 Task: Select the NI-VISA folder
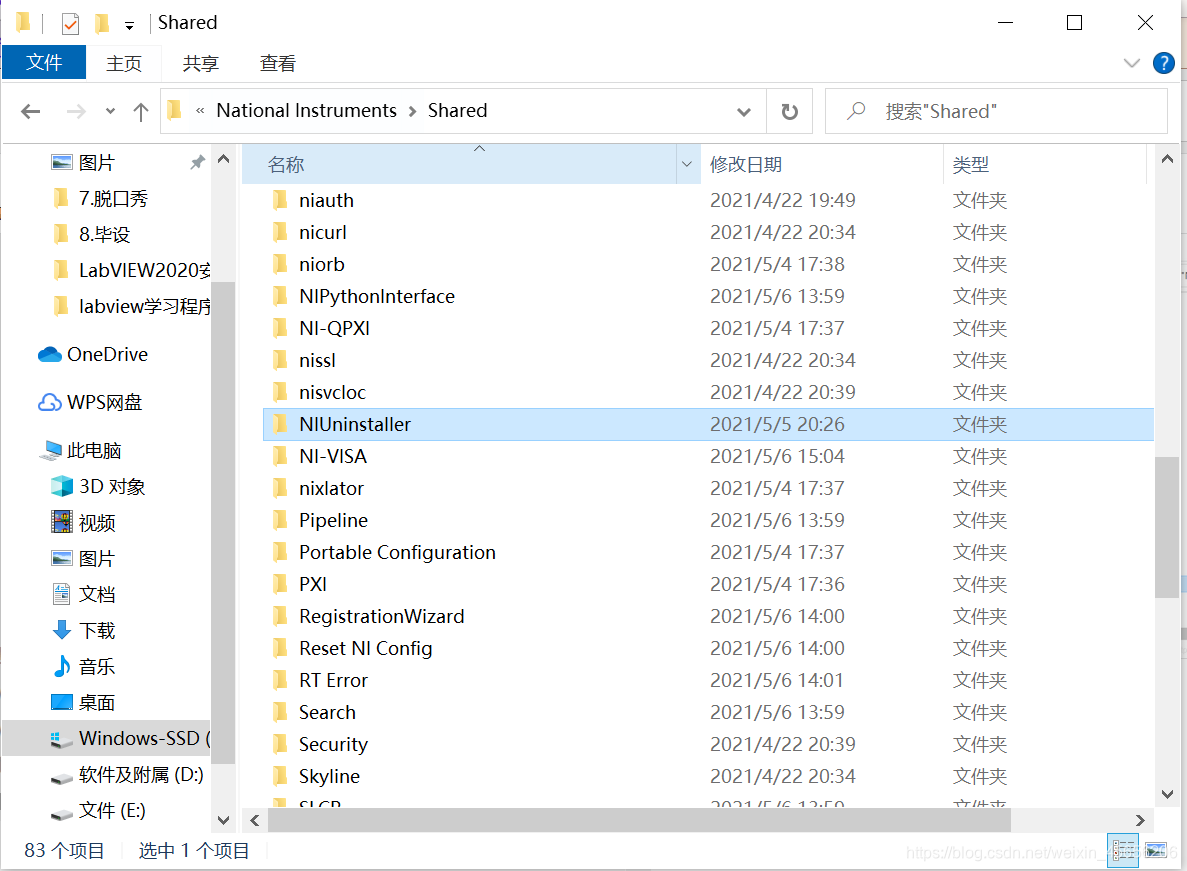click(x=708, y=456)
